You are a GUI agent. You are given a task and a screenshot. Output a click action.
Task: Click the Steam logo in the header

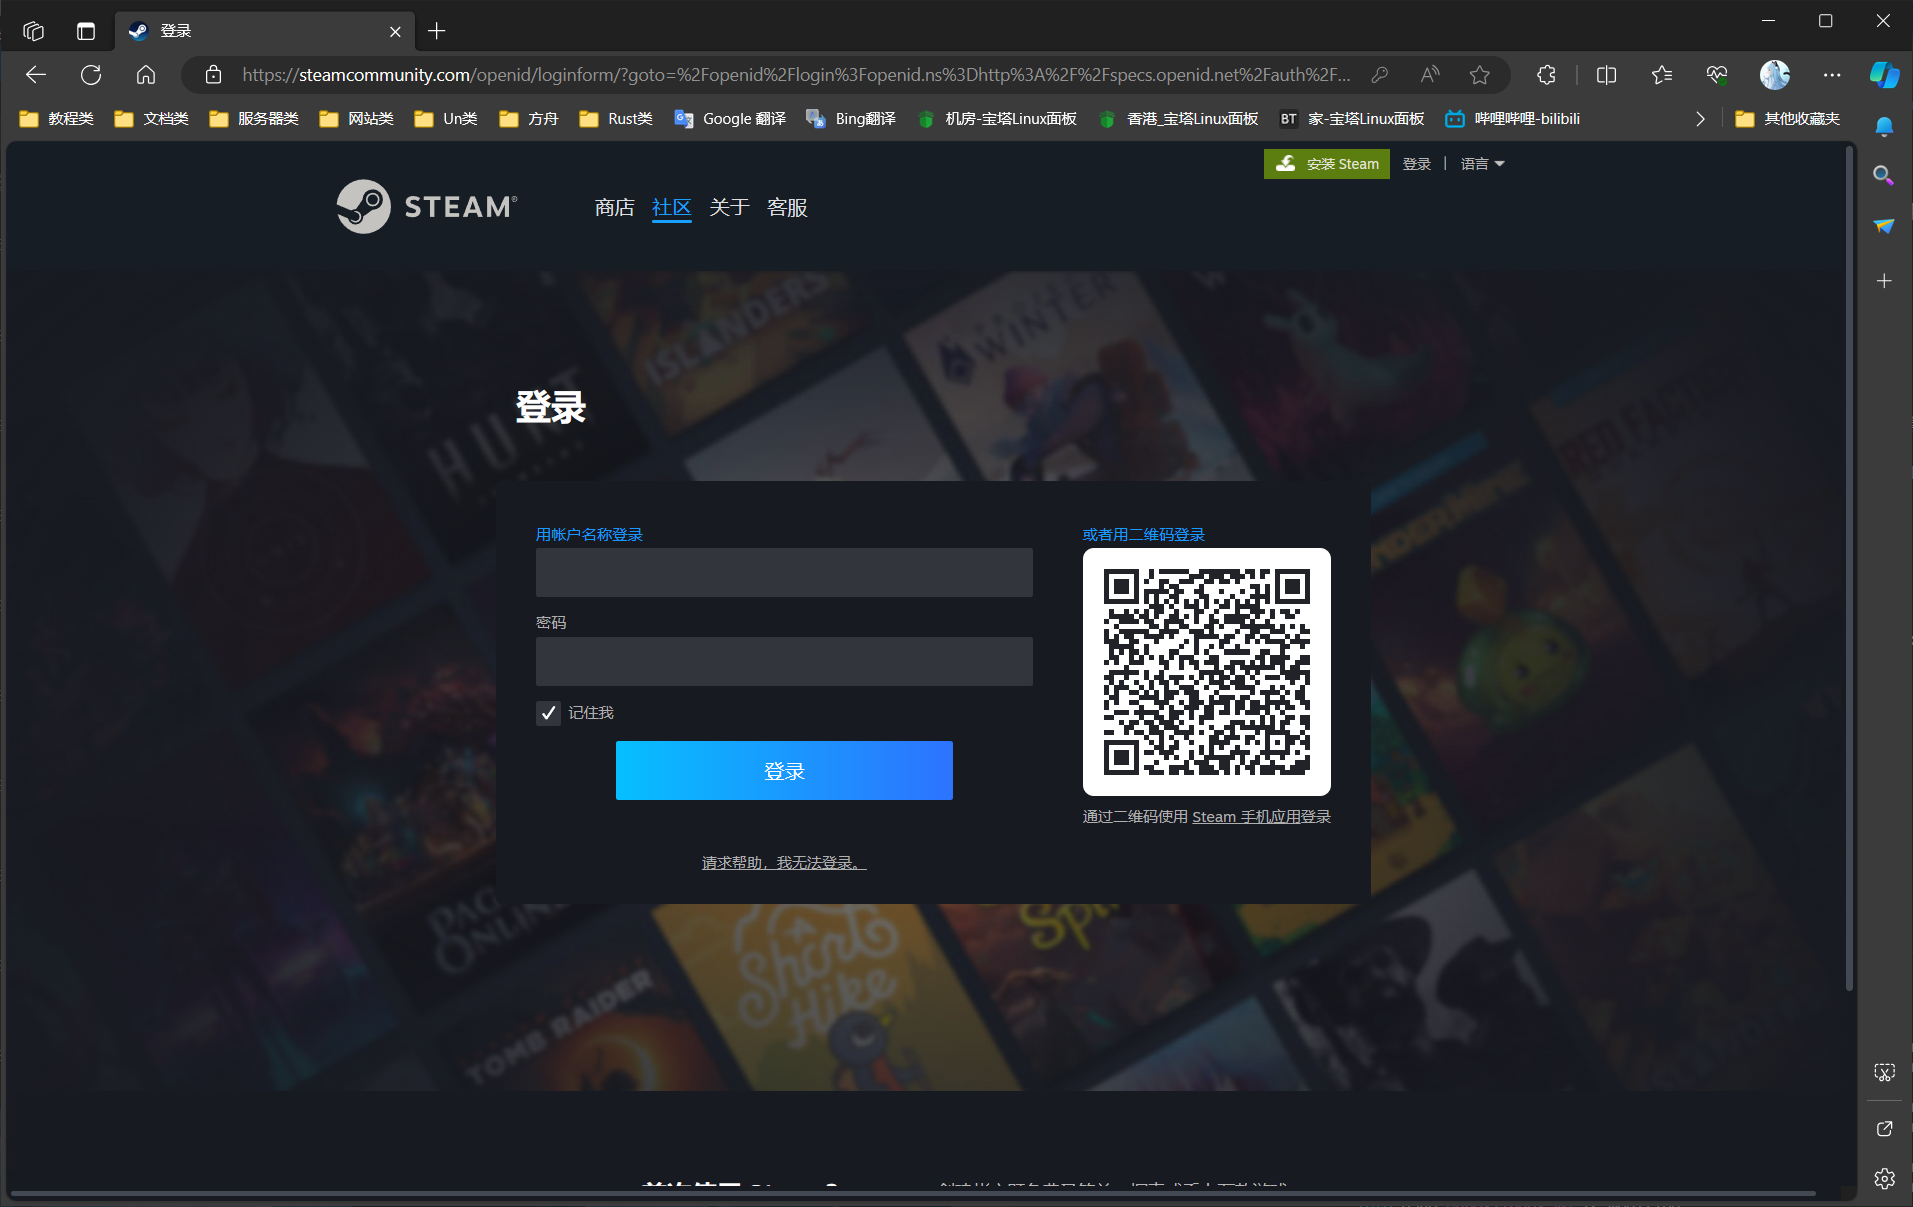pos(427,207)
